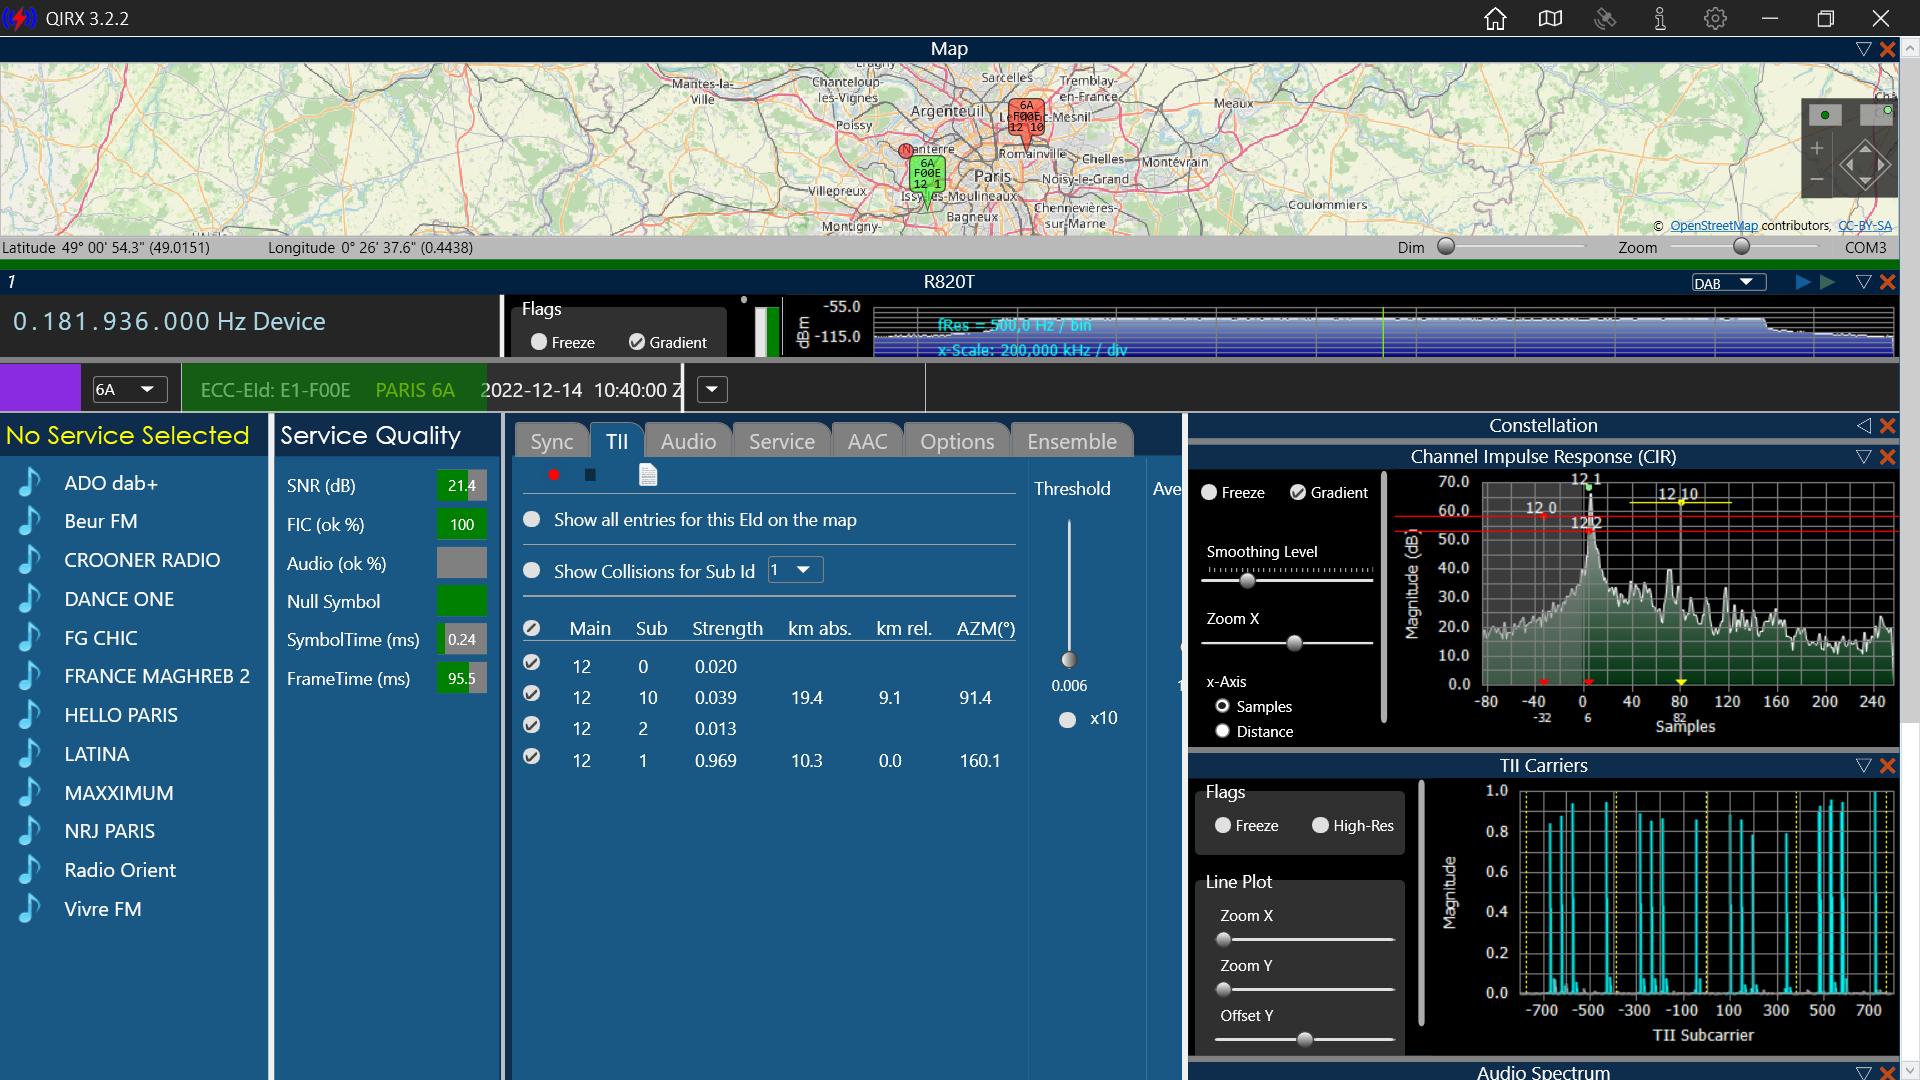
Task: Switch to the Service tab
Action: point(782,441)
